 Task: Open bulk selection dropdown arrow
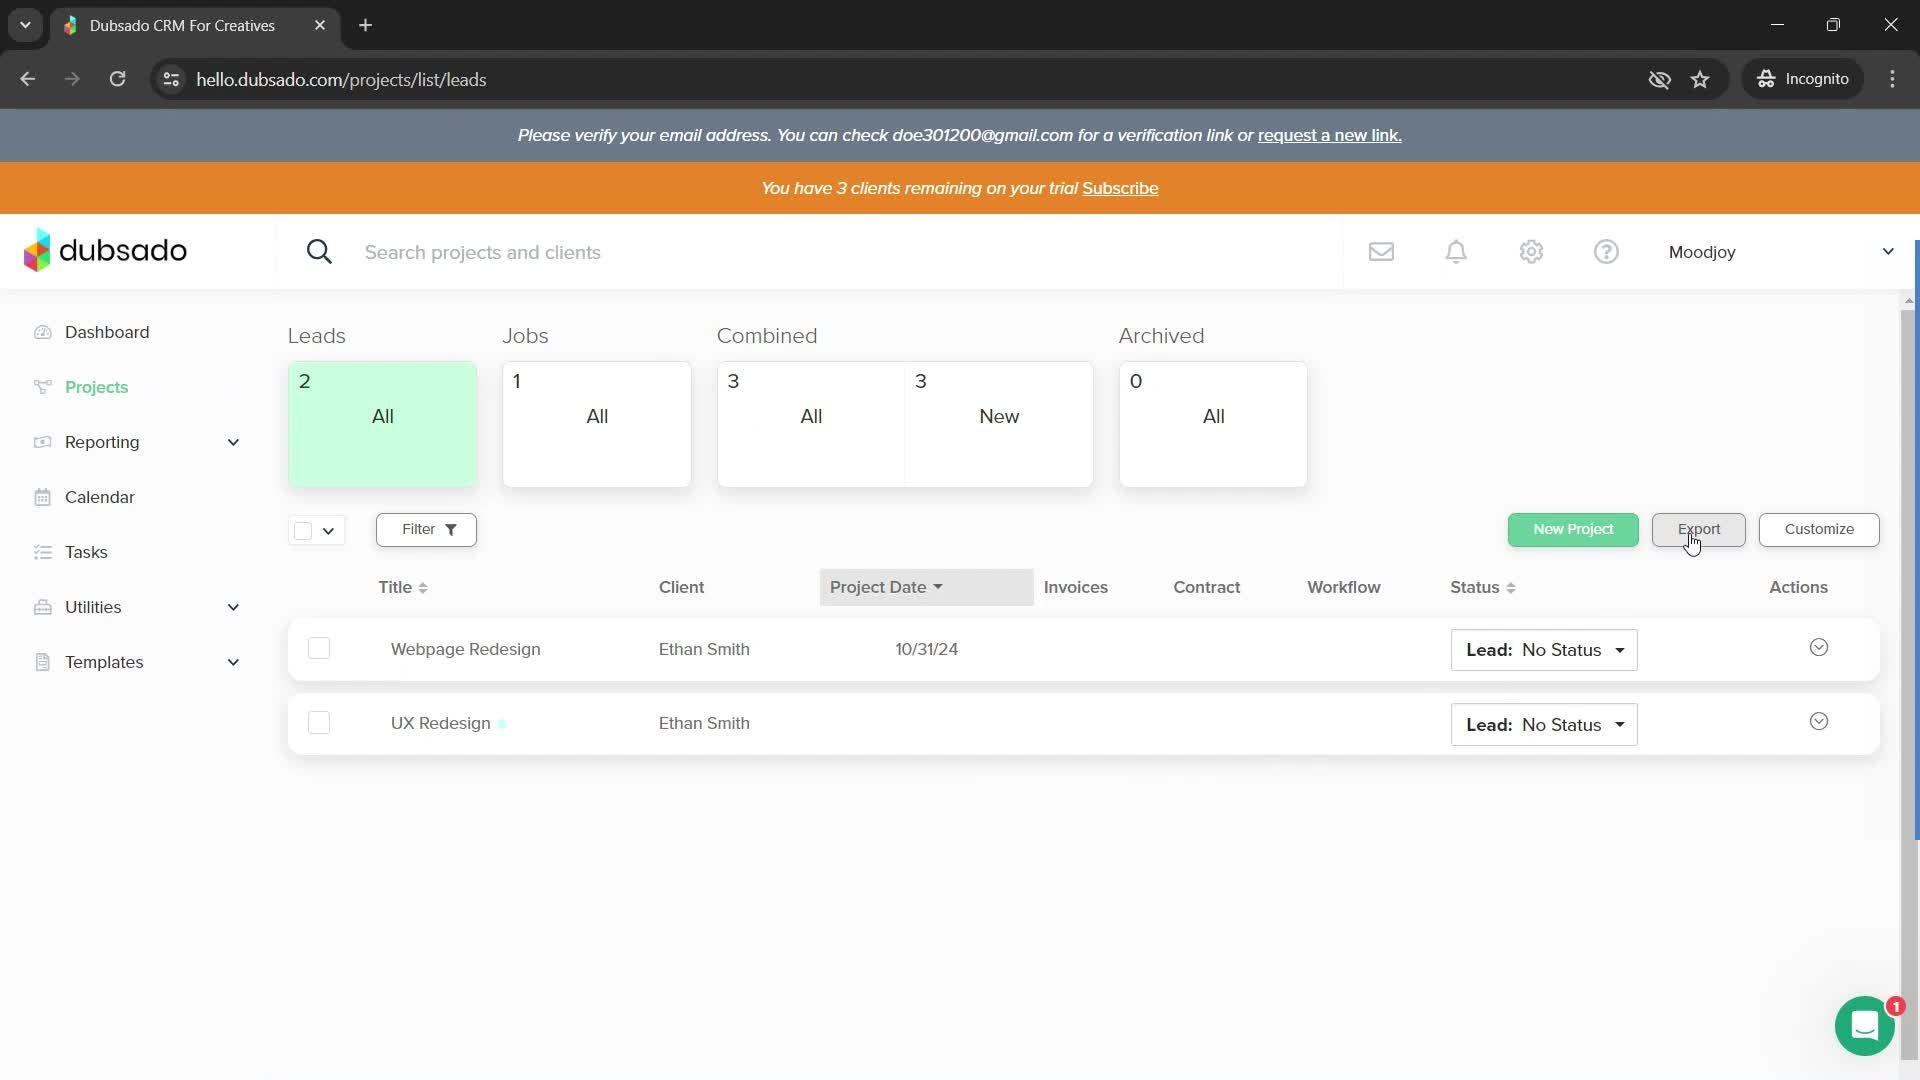[328, 531]
